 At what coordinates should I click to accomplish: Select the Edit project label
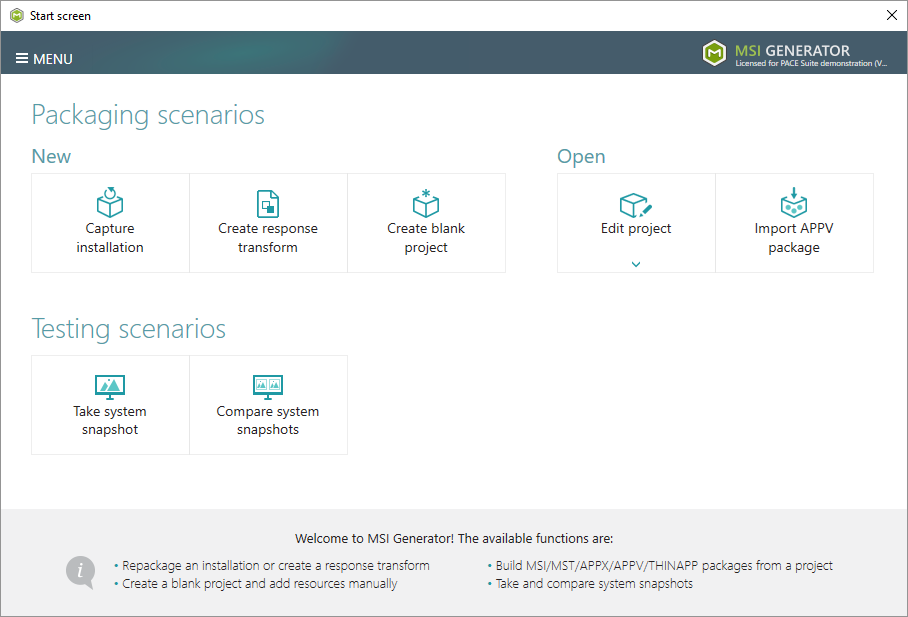636,228
